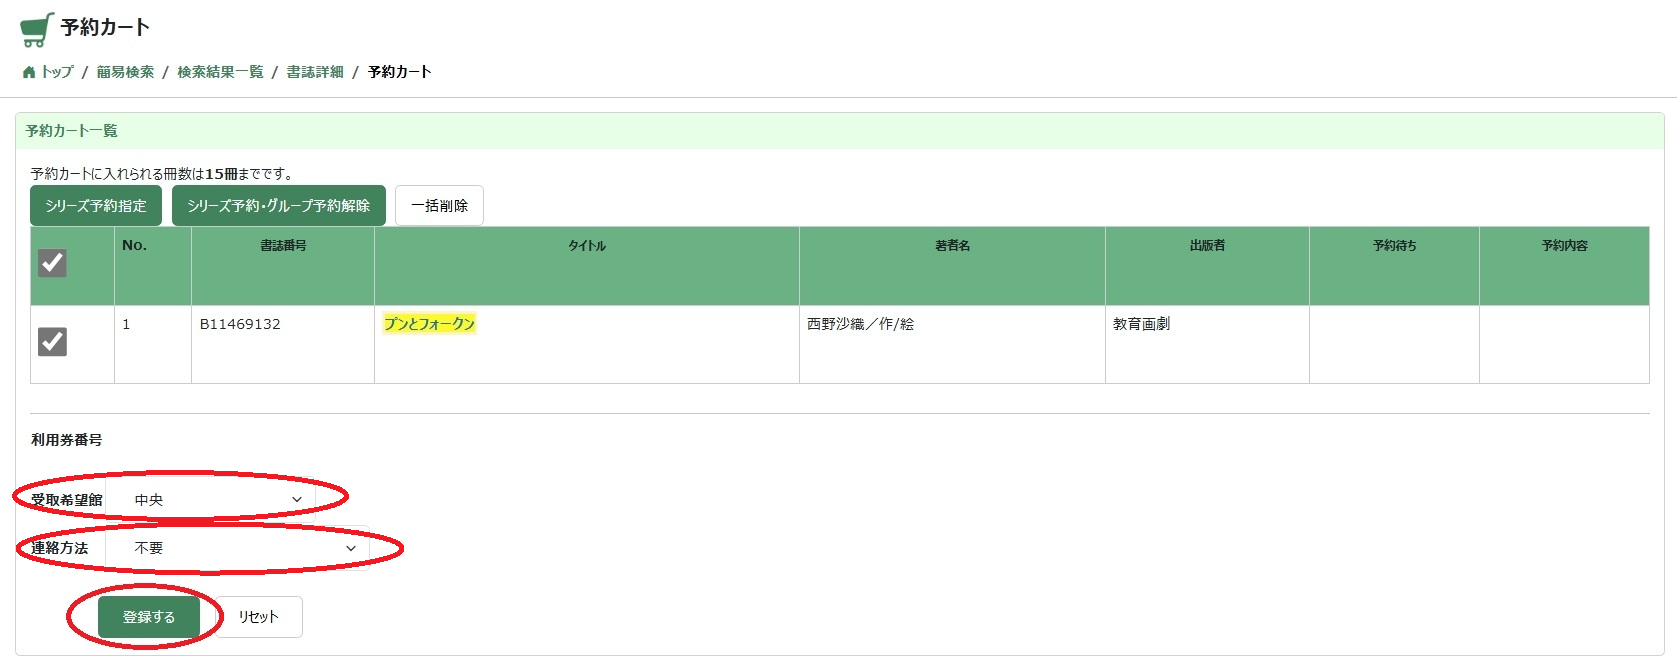The width and height of the screenshot is (1677, 664).
Task: Click the 一括削除 button
Action: [x=439, y=206]
